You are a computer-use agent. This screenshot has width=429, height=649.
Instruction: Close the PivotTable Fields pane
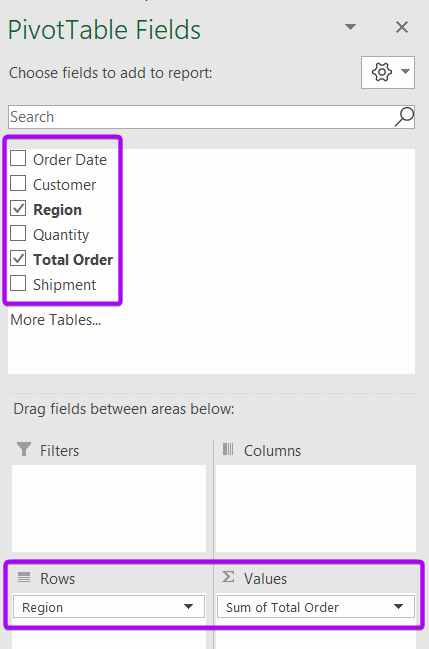pos(402,27)
